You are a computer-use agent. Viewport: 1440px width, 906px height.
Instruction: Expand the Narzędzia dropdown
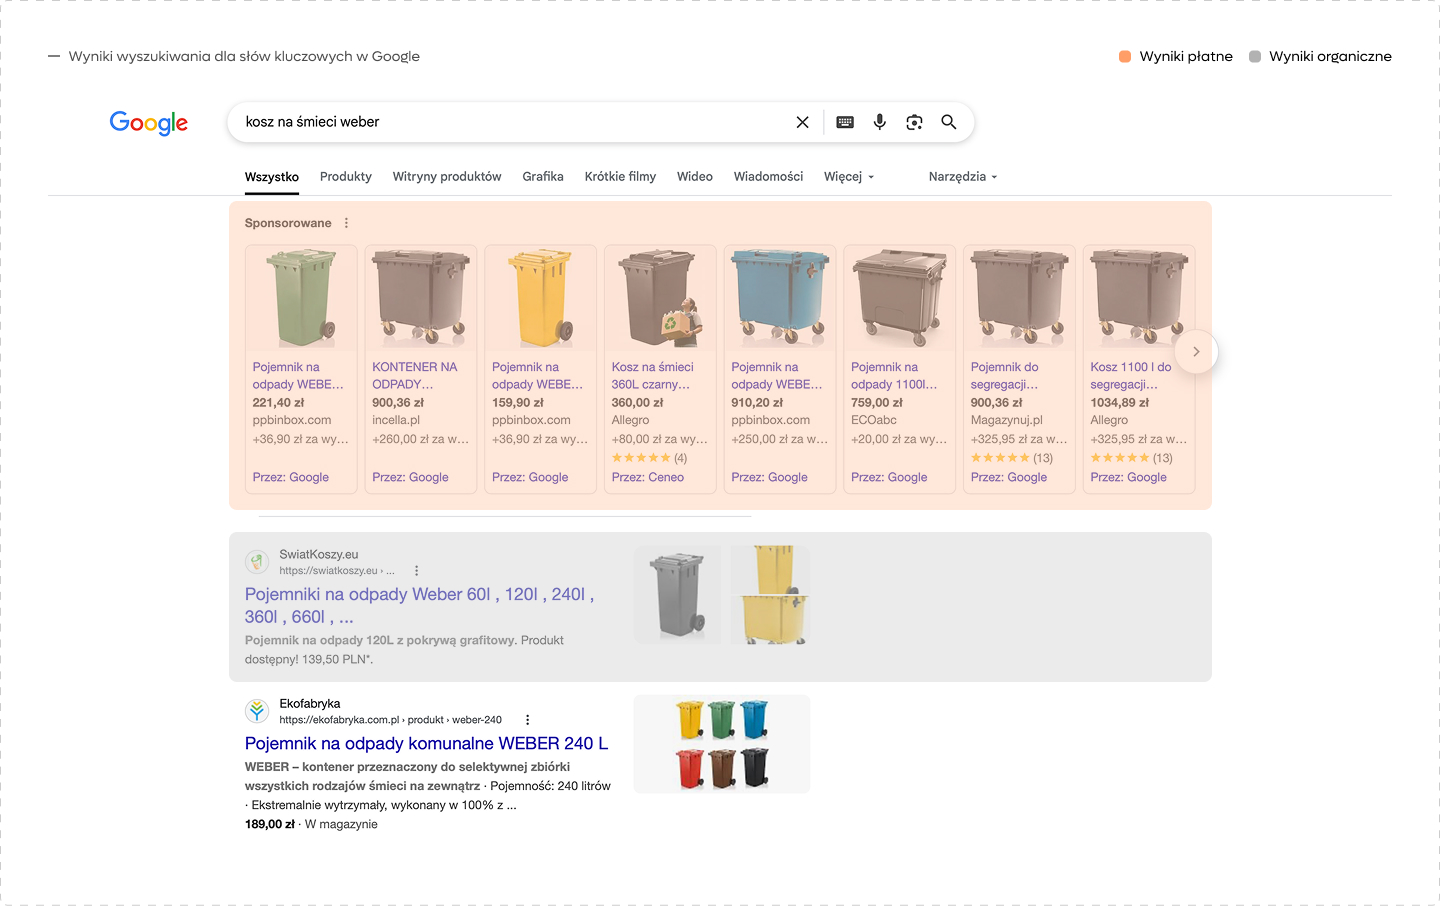[962, 177]
